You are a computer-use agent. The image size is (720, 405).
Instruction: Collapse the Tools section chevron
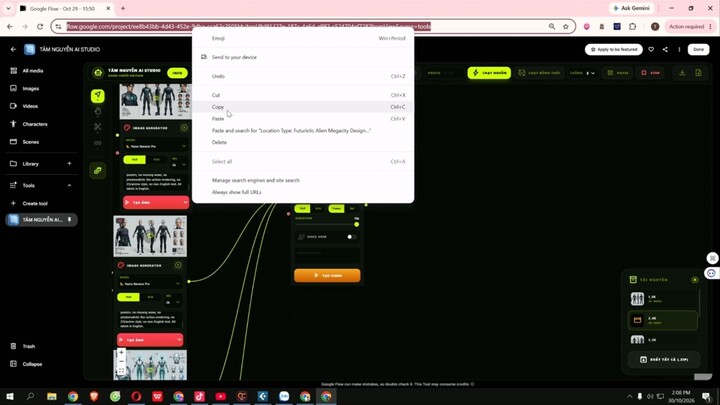[69, 186]
